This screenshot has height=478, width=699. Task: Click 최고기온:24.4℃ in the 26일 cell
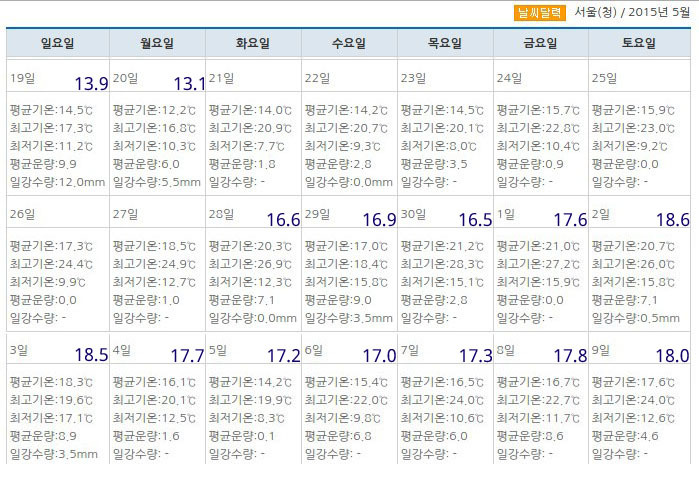(x=51, y=264)
